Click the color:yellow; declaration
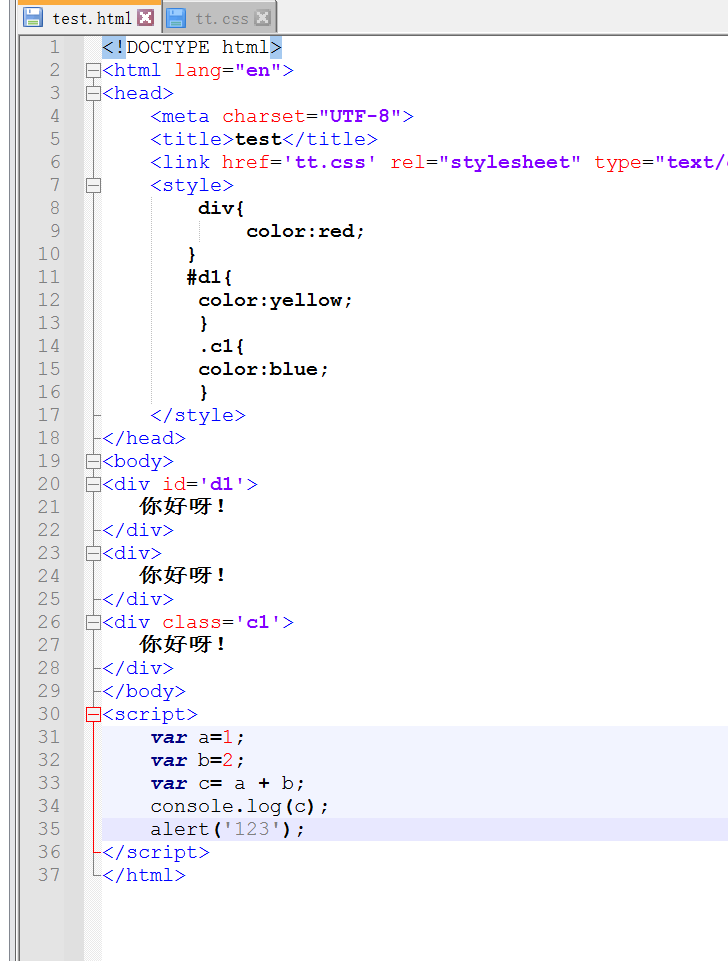Screen dimensions: 728x961 pos(275,300)
